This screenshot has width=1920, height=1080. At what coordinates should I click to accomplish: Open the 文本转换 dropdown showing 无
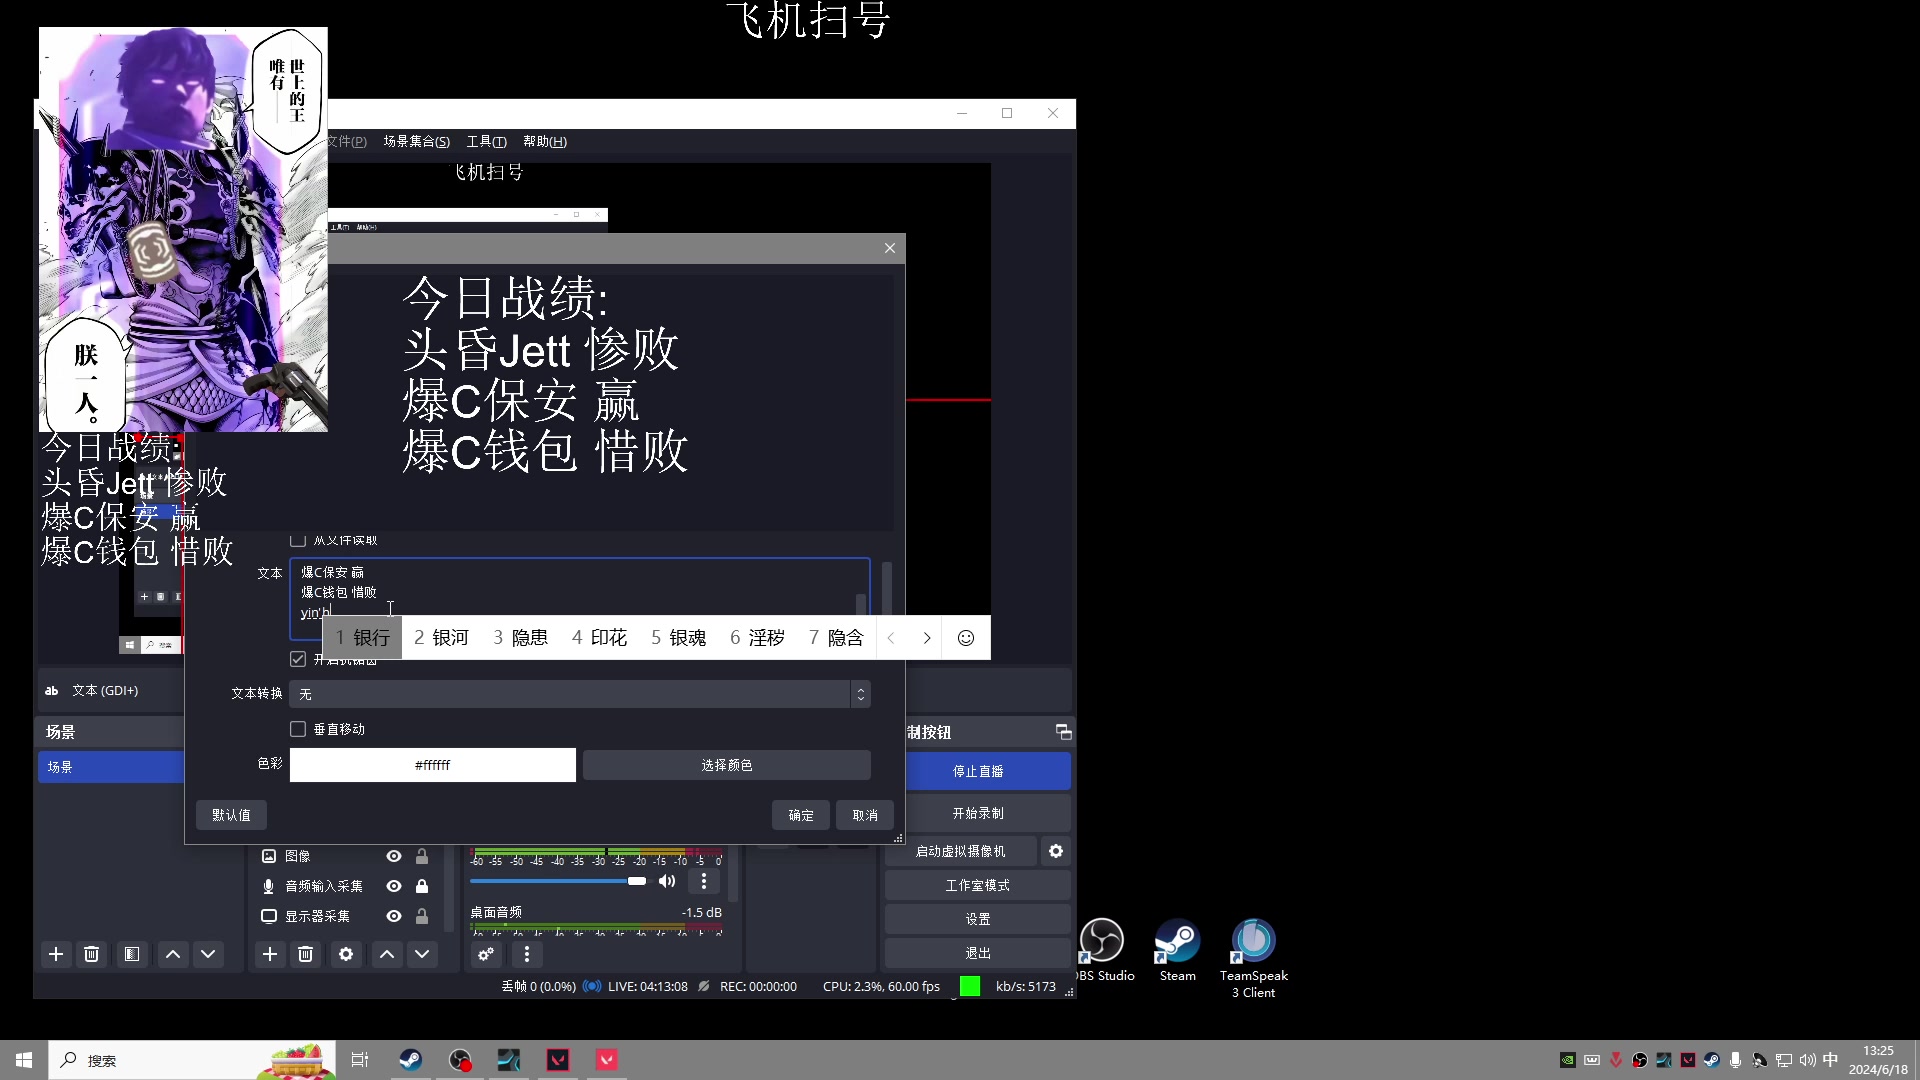(x=580, y=694)
